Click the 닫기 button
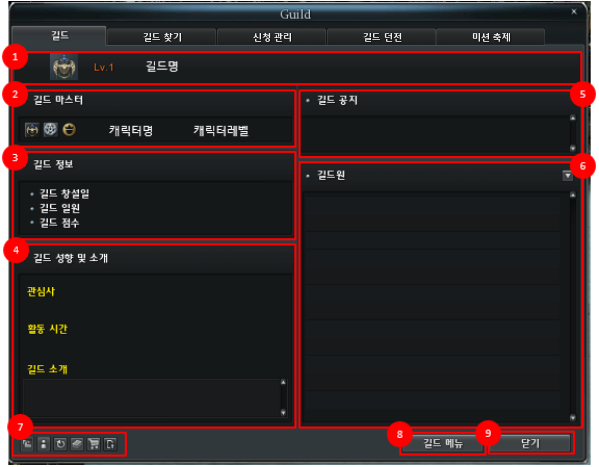The height and width of the screenshot is (467, 599). coord(531,443)
